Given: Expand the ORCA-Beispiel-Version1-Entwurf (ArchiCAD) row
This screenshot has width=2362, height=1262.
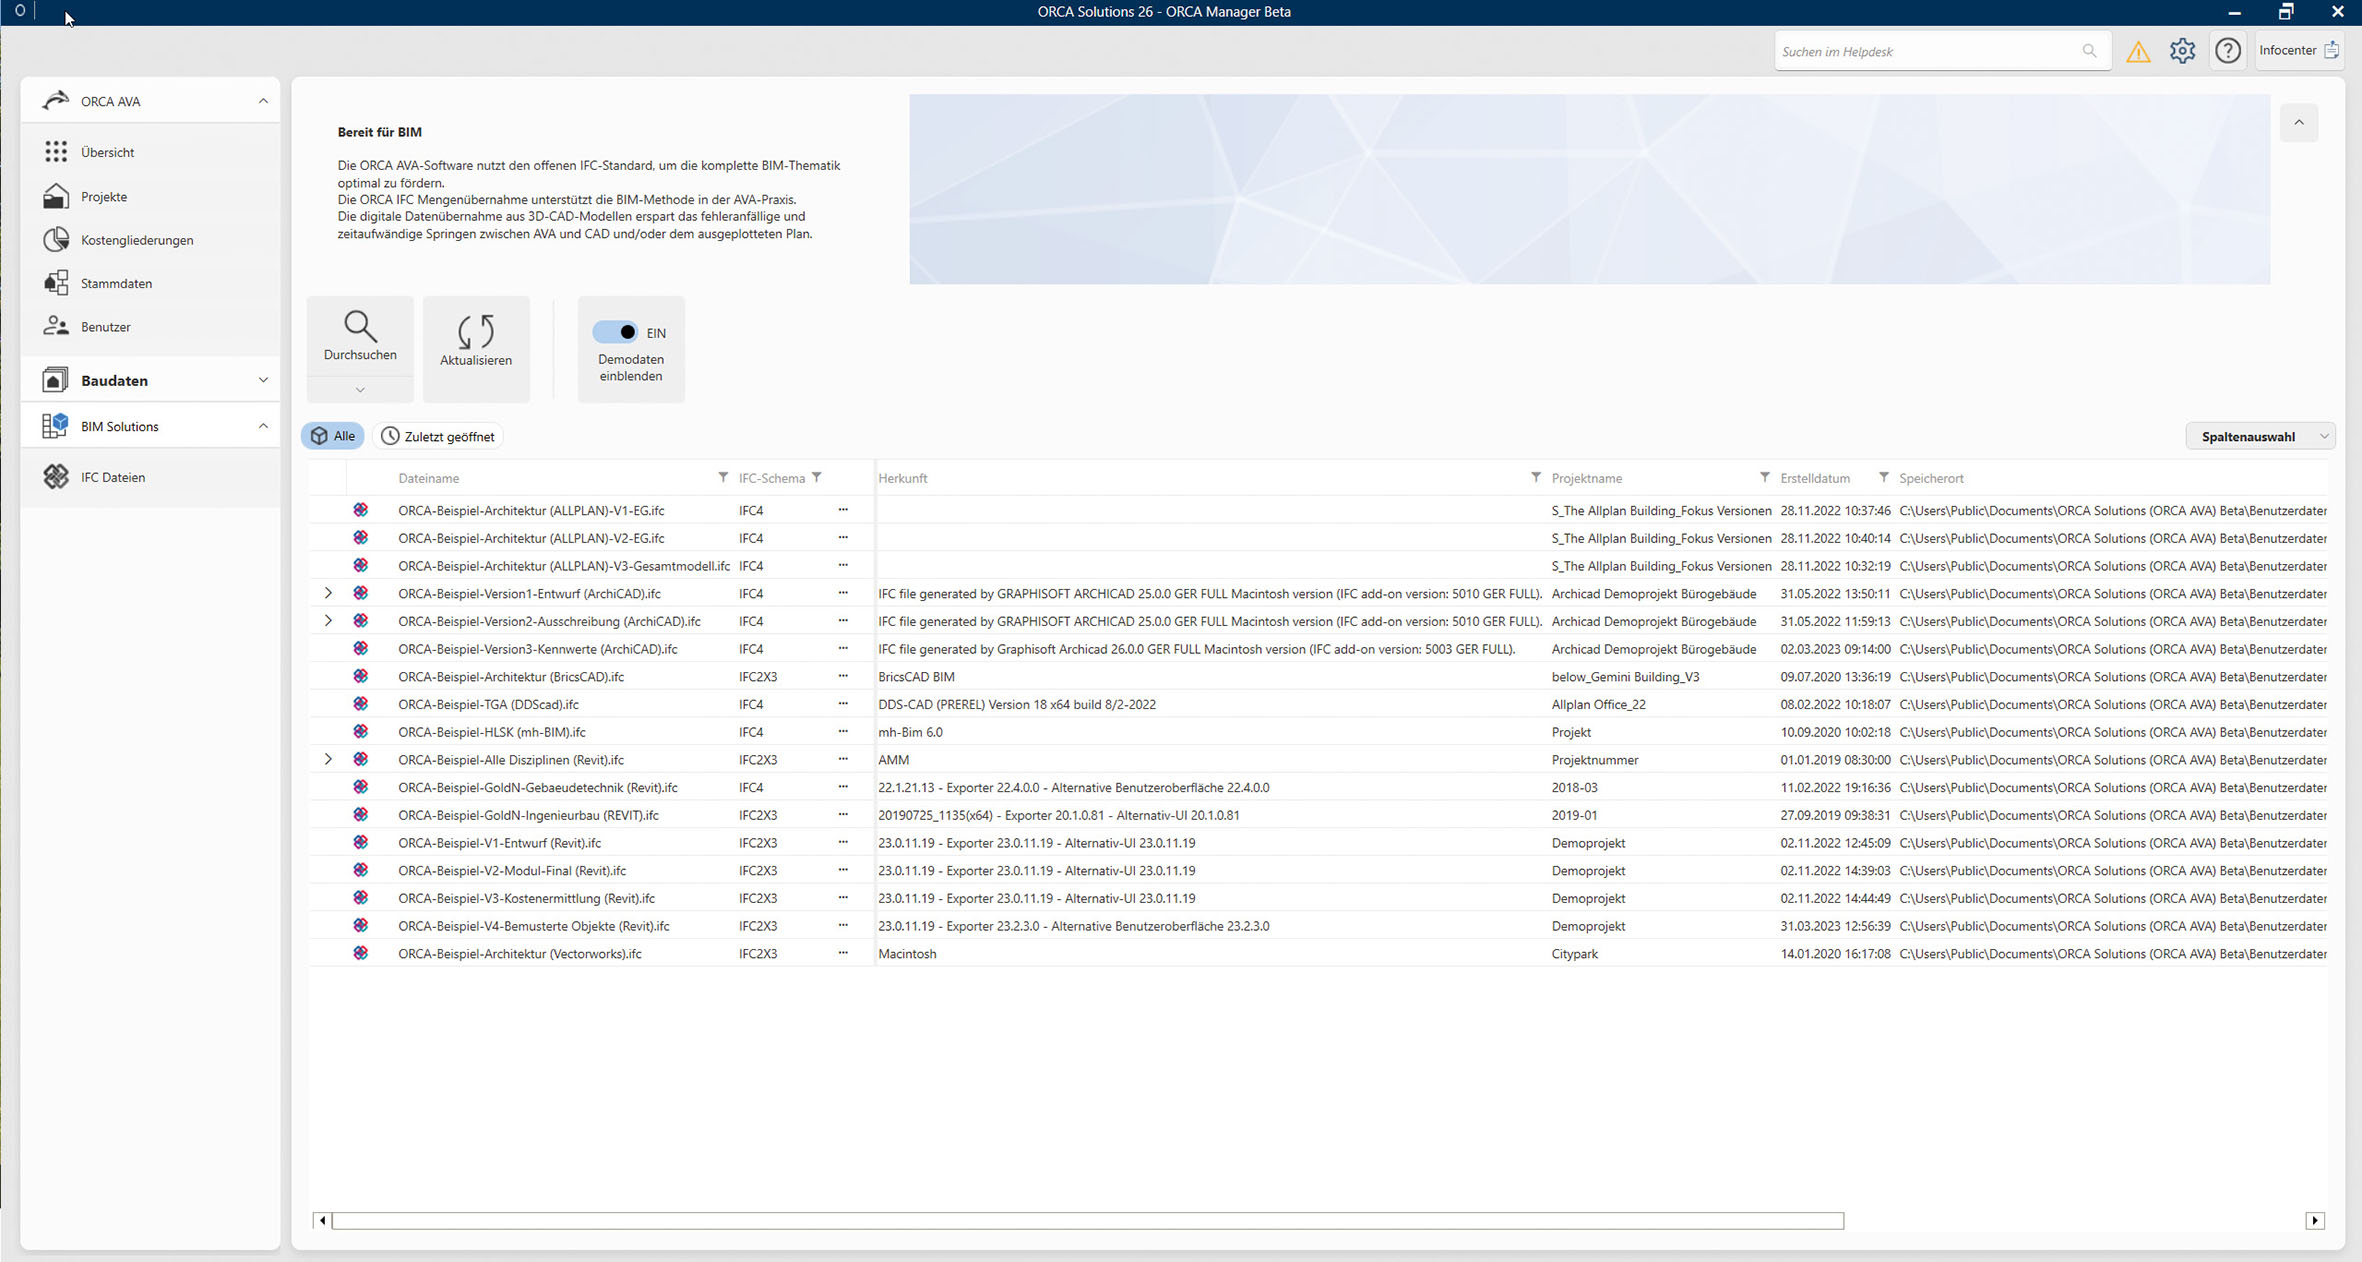Looking at the screenshot, I should click(328, 593).
